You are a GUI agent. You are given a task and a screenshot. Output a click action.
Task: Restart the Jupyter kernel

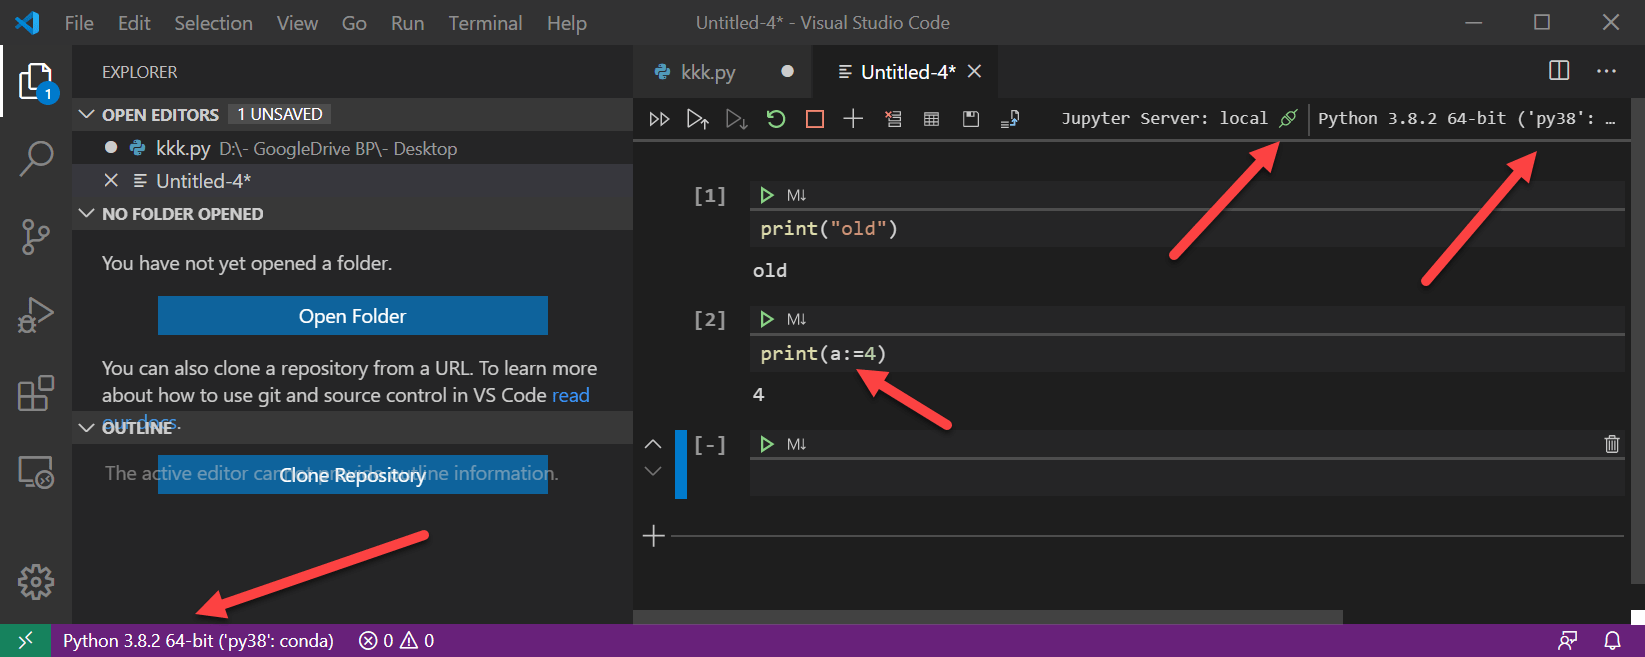(x=776, y=119)
